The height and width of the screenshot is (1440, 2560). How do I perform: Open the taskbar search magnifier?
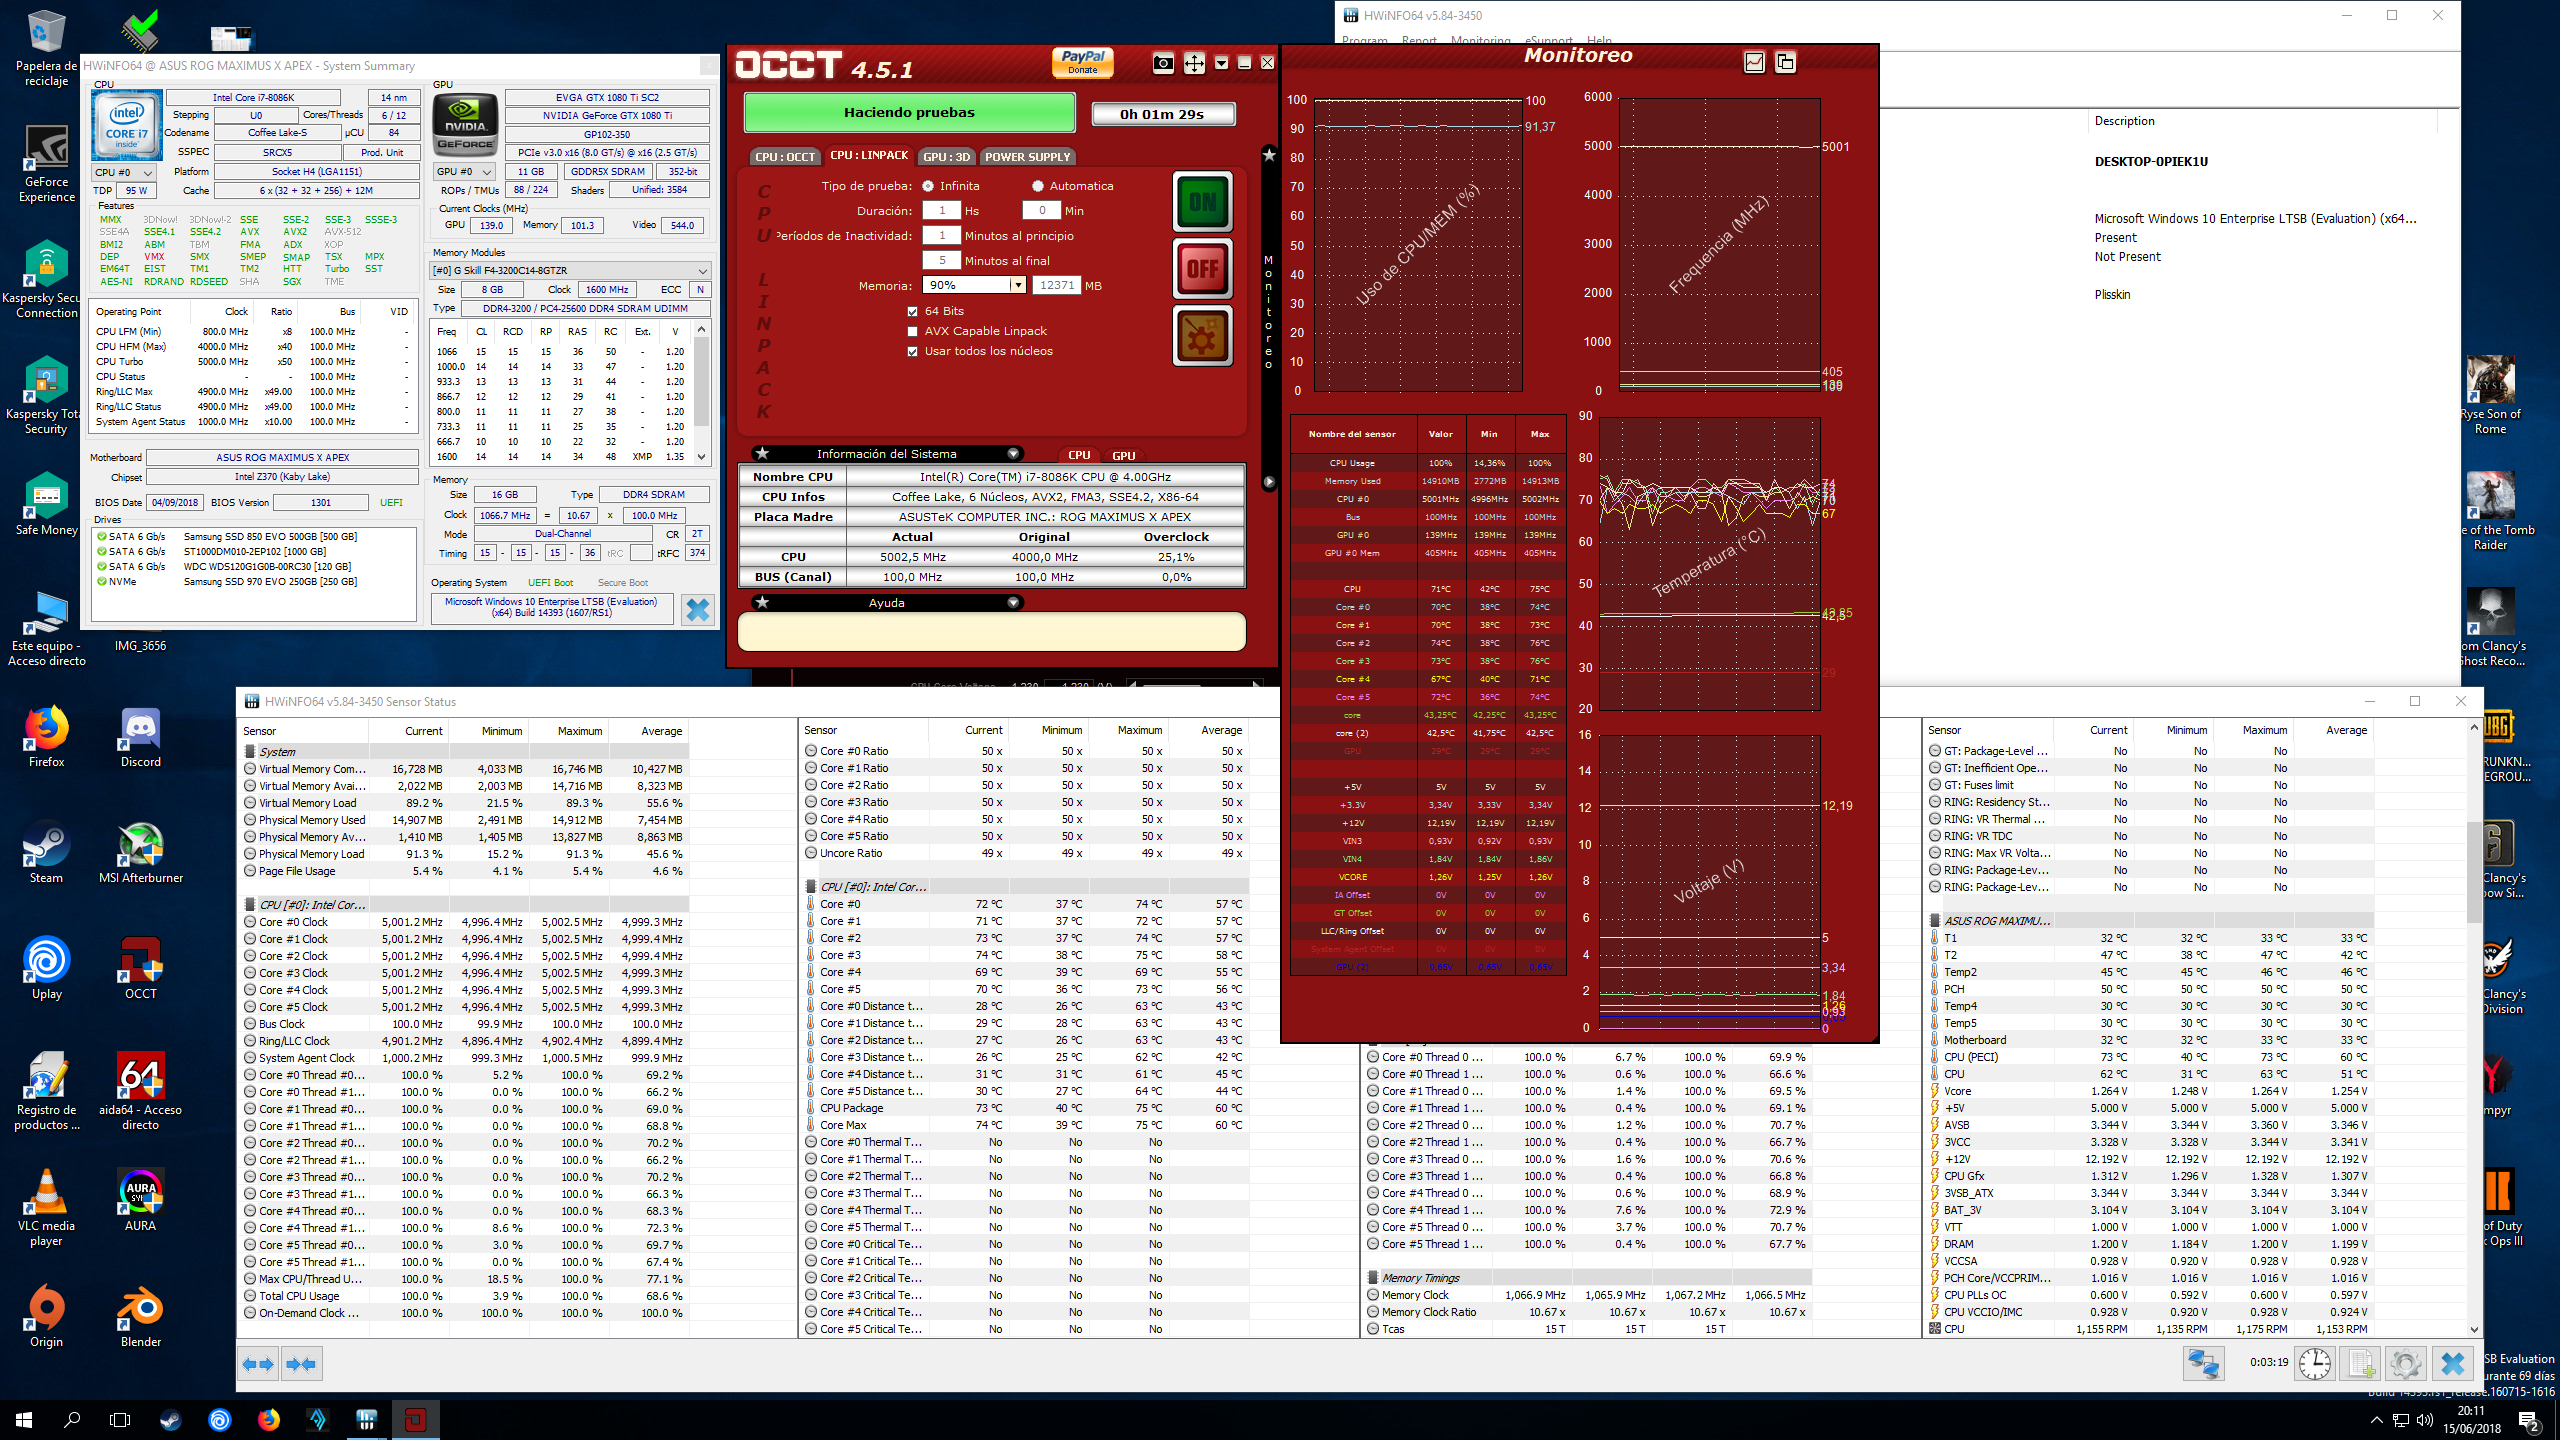pos(72,1419)
